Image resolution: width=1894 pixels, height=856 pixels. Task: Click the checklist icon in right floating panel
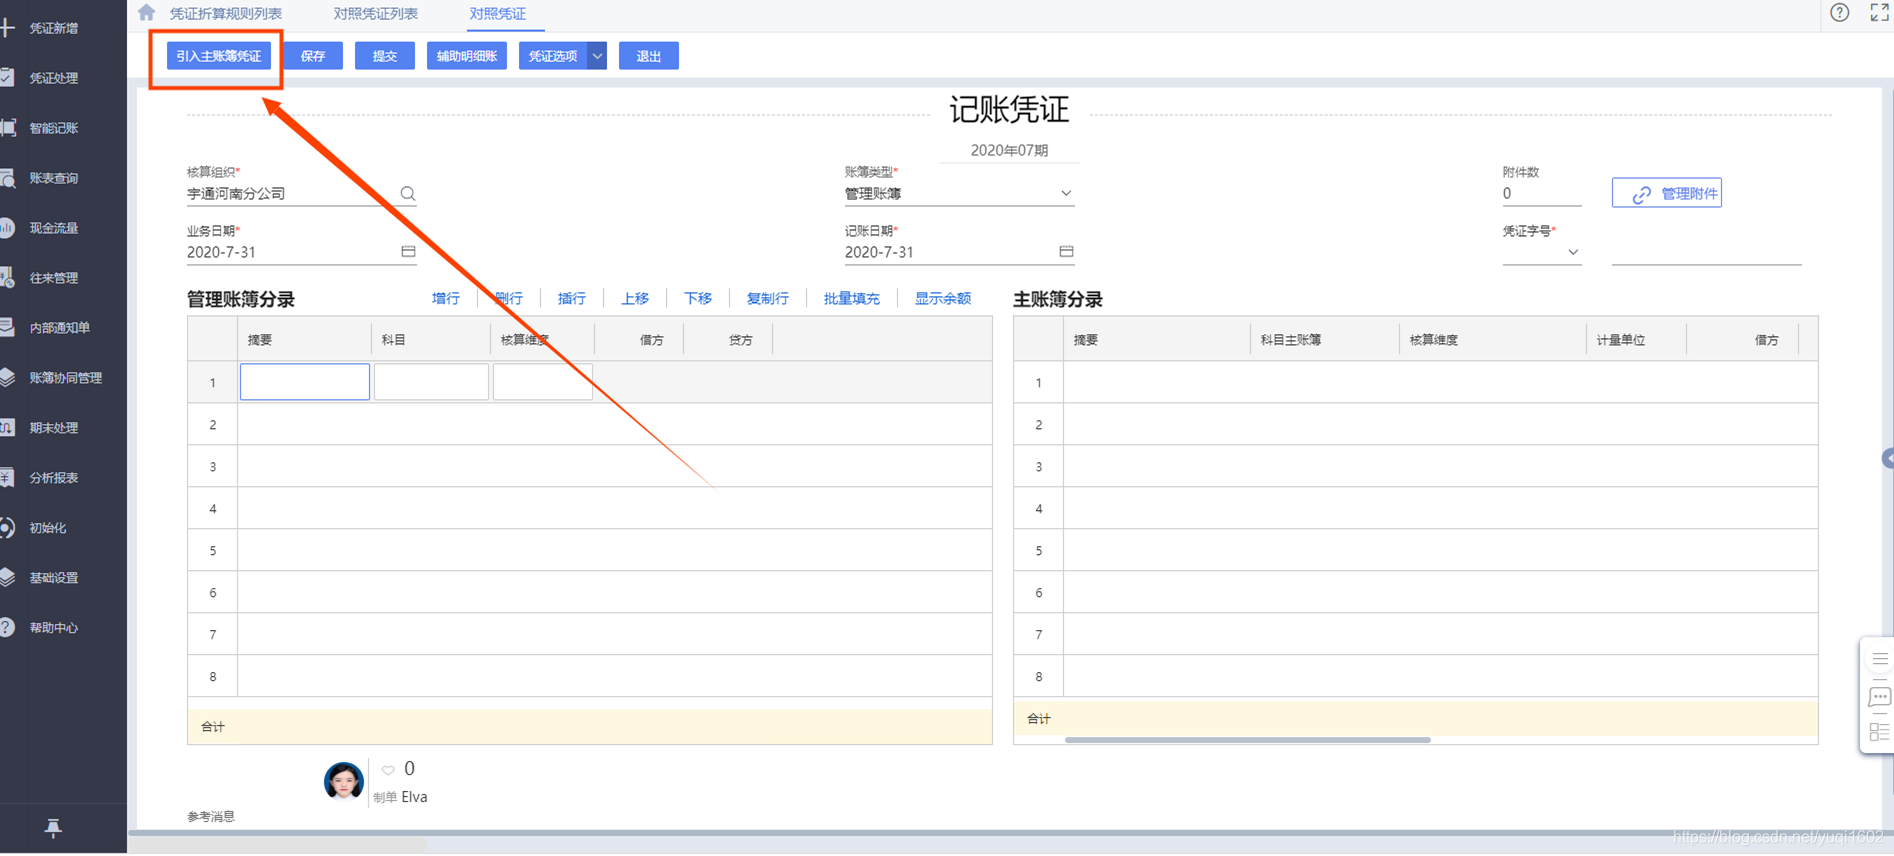tap(1880, 732)
